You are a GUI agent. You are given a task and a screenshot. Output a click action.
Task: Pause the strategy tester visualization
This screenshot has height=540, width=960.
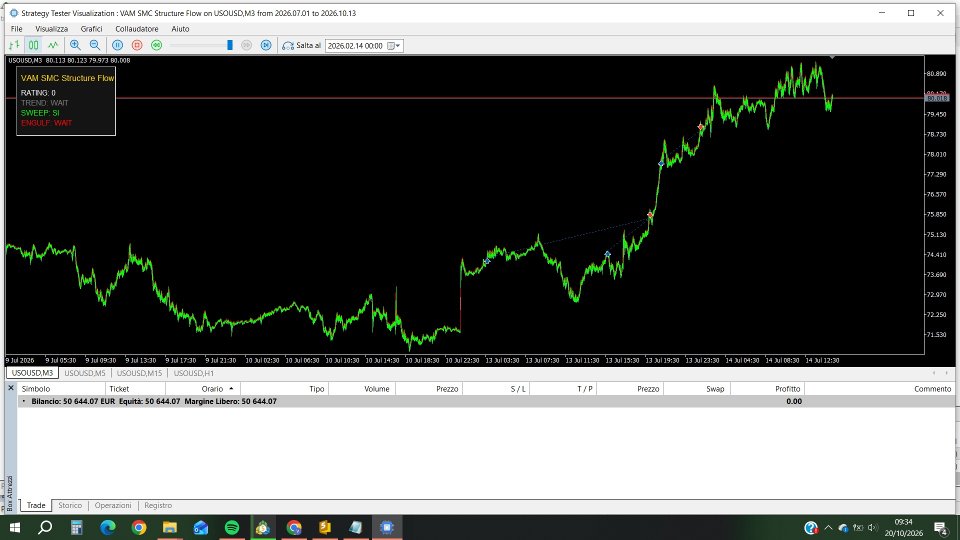[118, 45]
